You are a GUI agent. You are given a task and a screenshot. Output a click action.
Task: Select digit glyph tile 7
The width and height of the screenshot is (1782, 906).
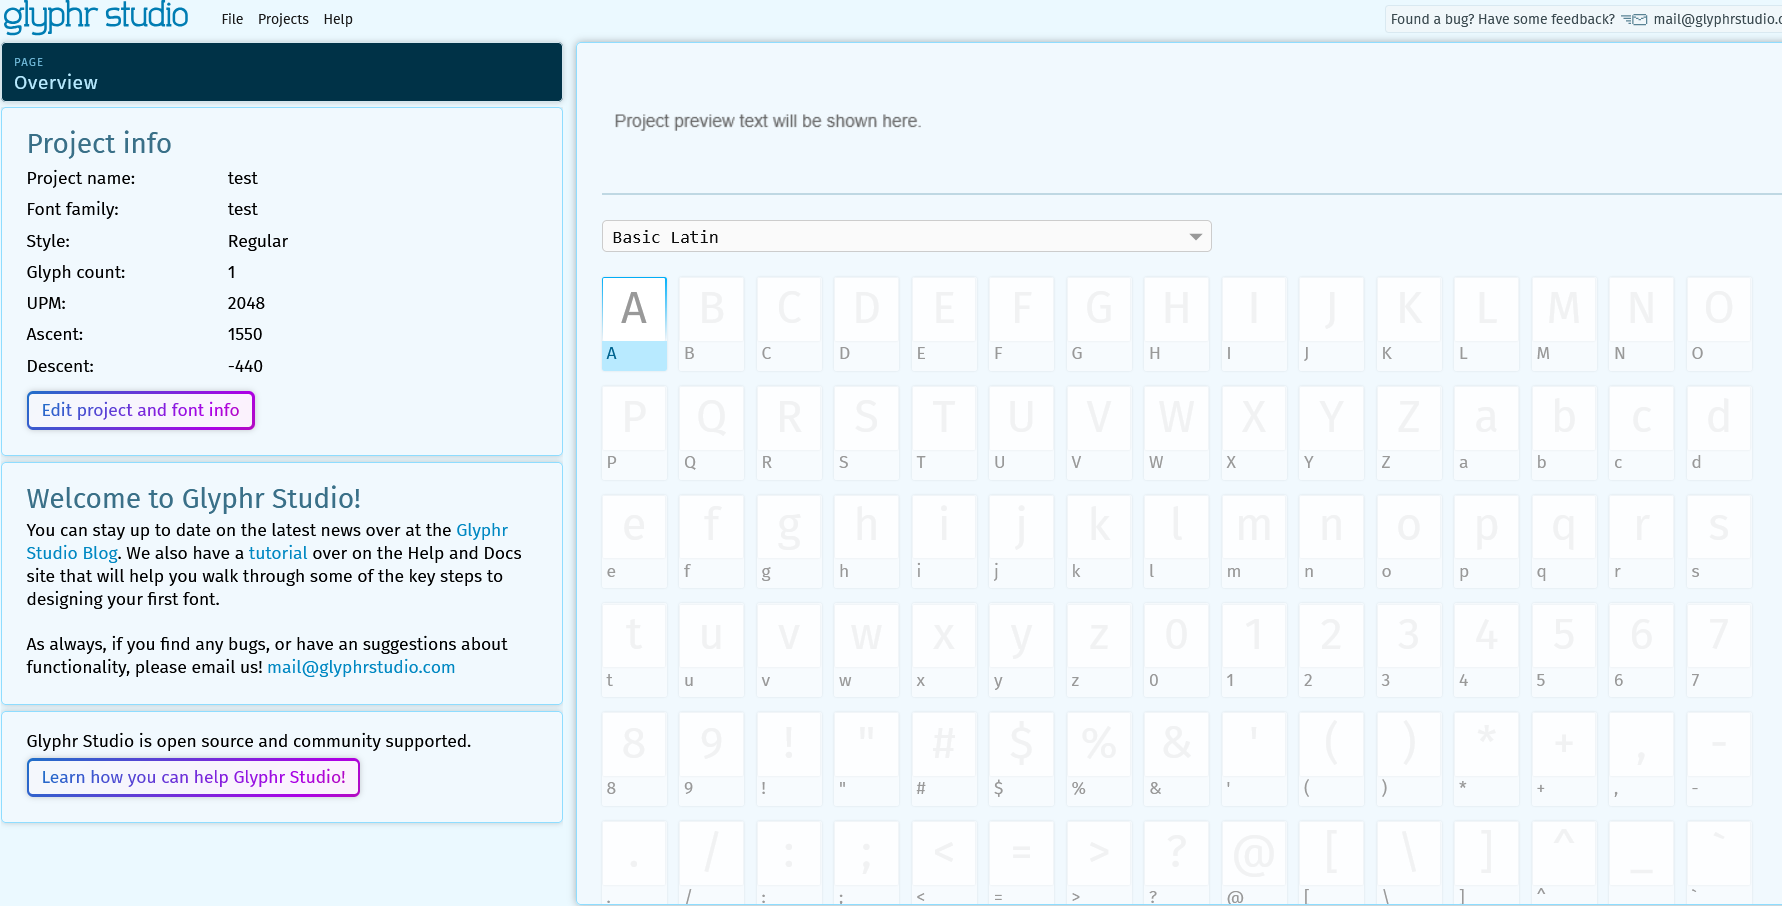click(x=1719, y=651)
